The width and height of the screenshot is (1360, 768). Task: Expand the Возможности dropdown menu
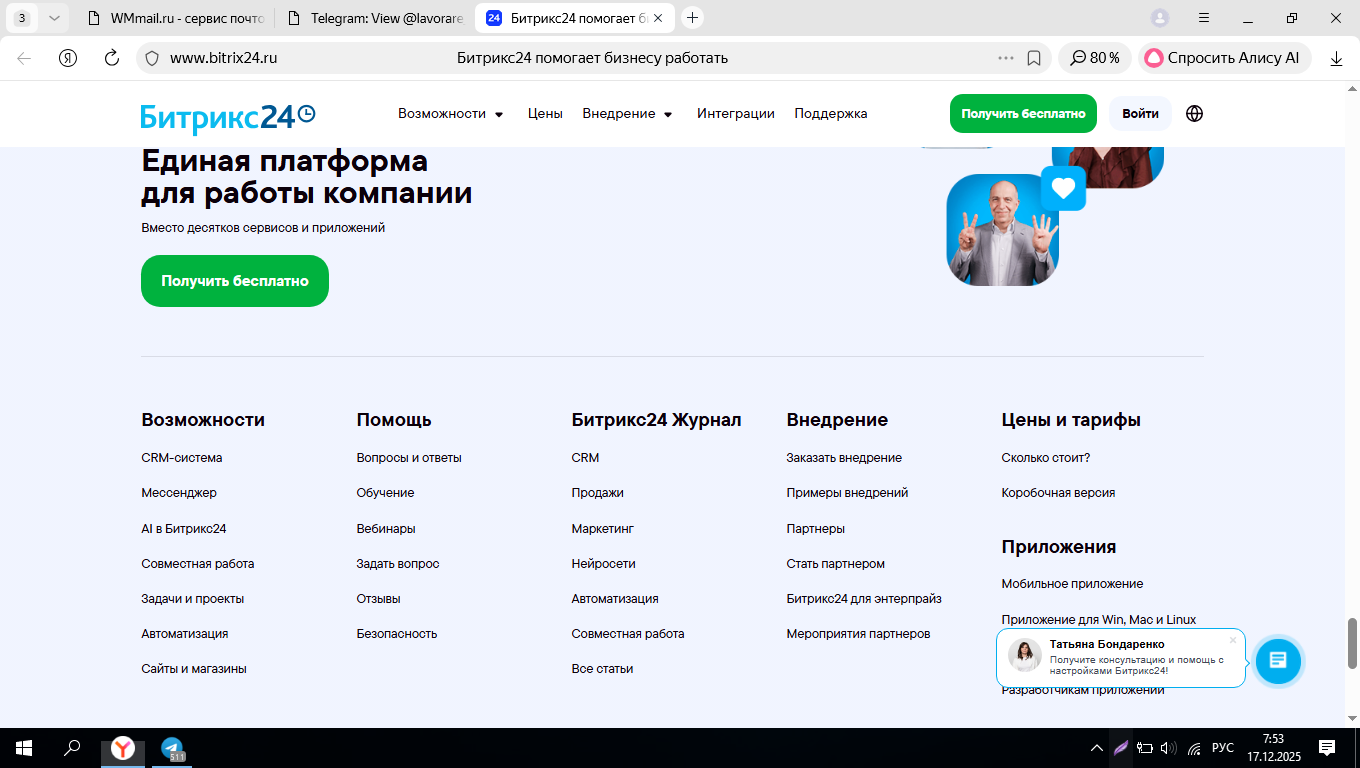click(450, 114)
